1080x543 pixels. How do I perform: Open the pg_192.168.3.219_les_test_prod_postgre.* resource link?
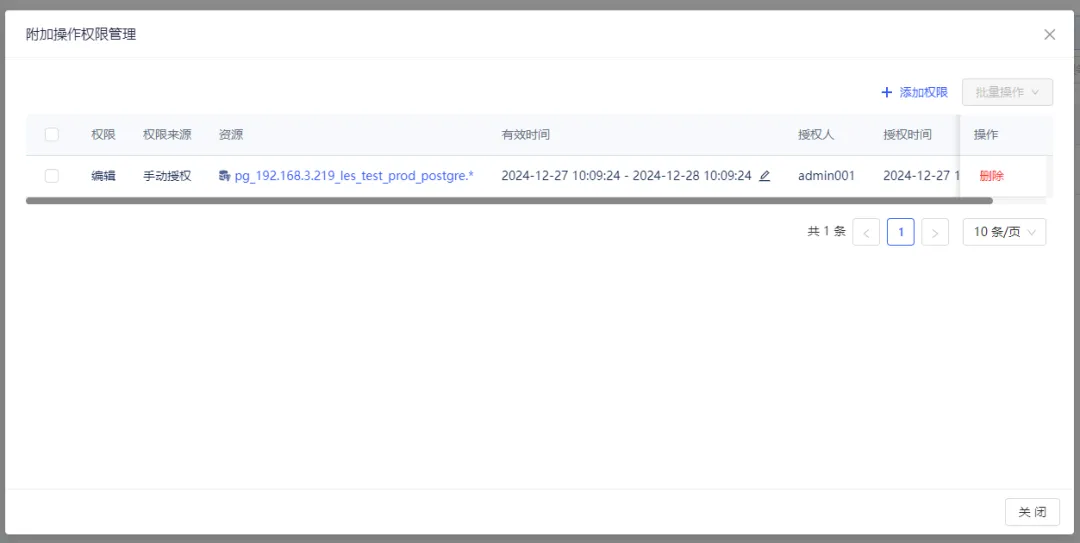354,176
